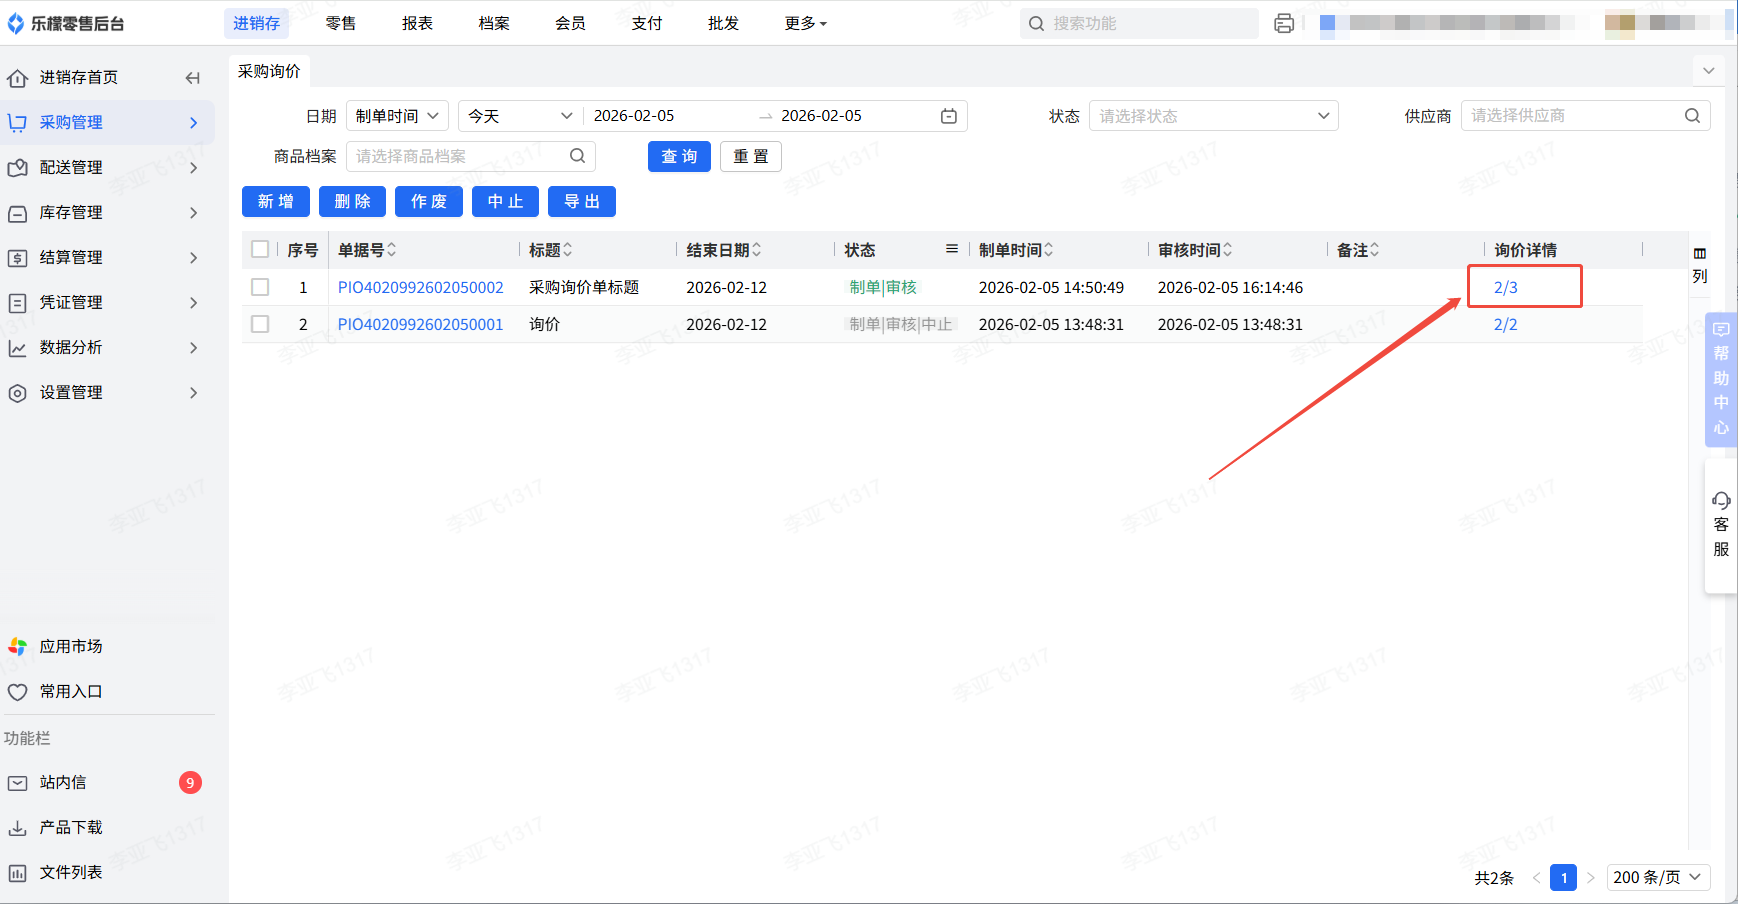This screenshot has height=904, width=1738.
Task: Expand the 配送管理 sidebar section
Action: click(x=194, y=168)
